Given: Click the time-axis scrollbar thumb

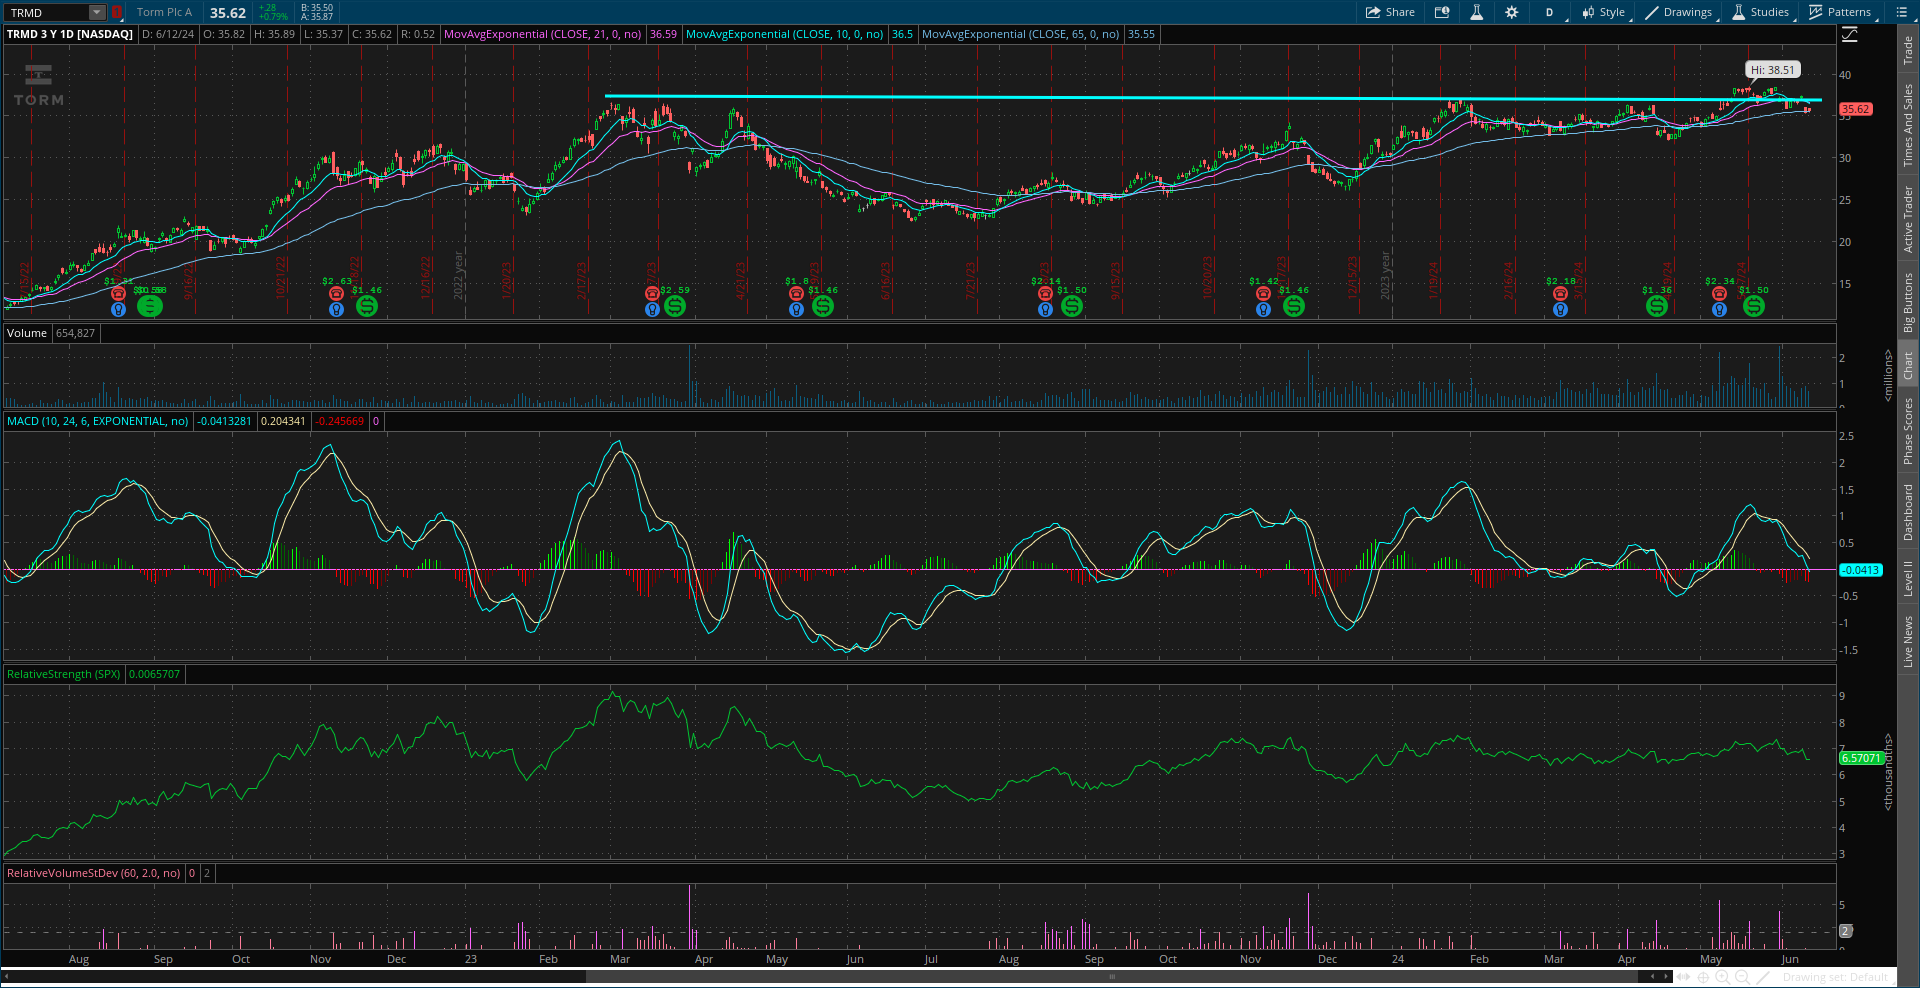Looking at the screenshot, I should 1111,976.
